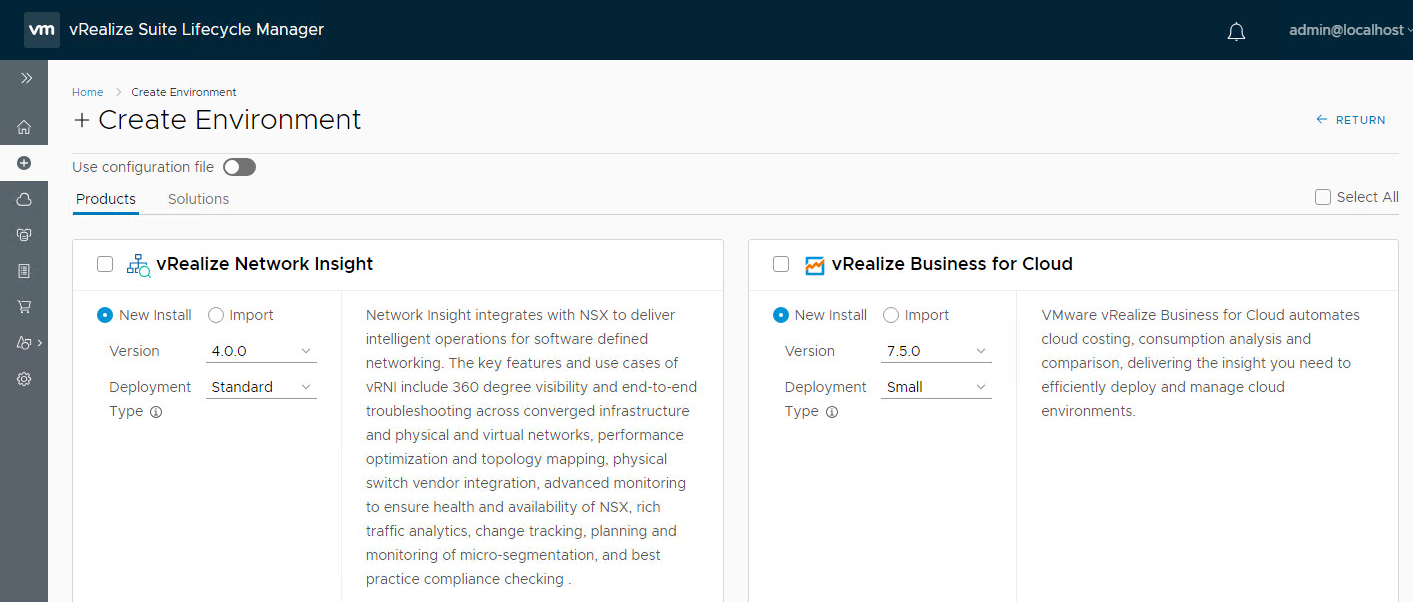Open the settings gear sidebar icon

tap(24, 379)
